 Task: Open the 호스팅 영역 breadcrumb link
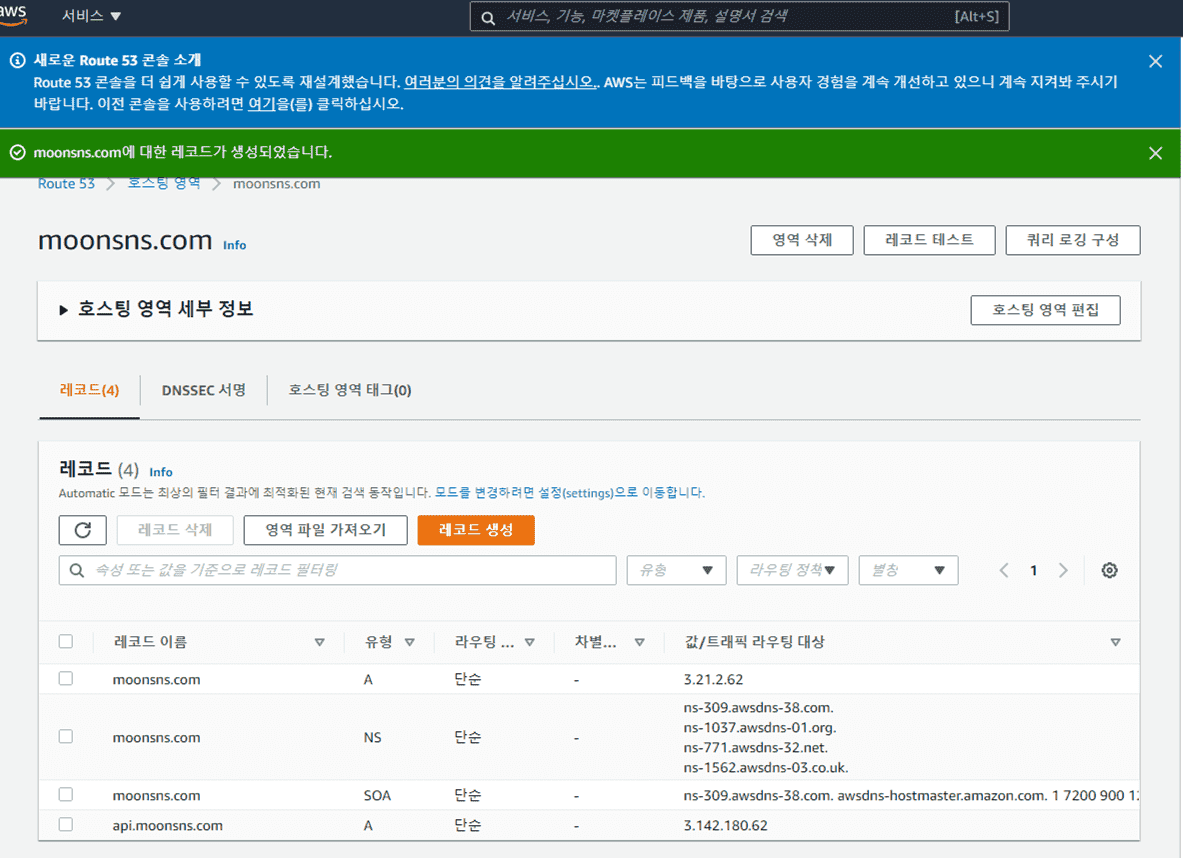(x=164, y=183)
